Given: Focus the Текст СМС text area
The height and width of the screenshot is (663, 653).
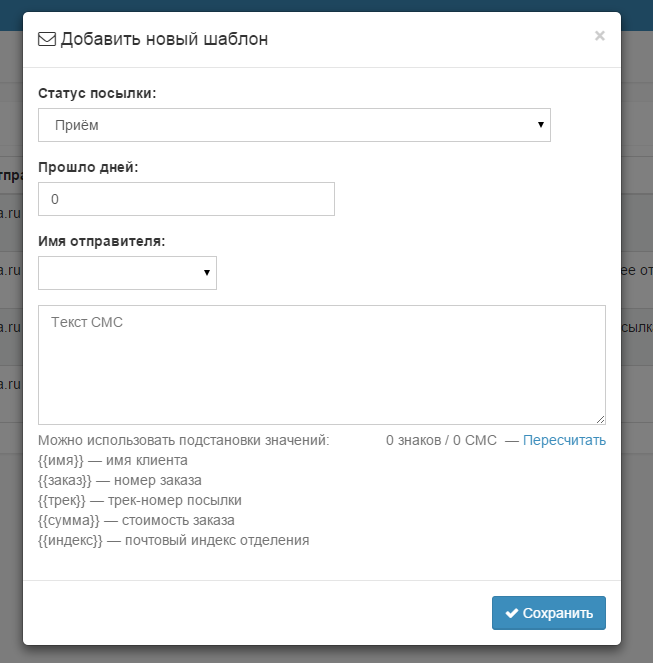Looking at the screenshot, I should point(322,365).
